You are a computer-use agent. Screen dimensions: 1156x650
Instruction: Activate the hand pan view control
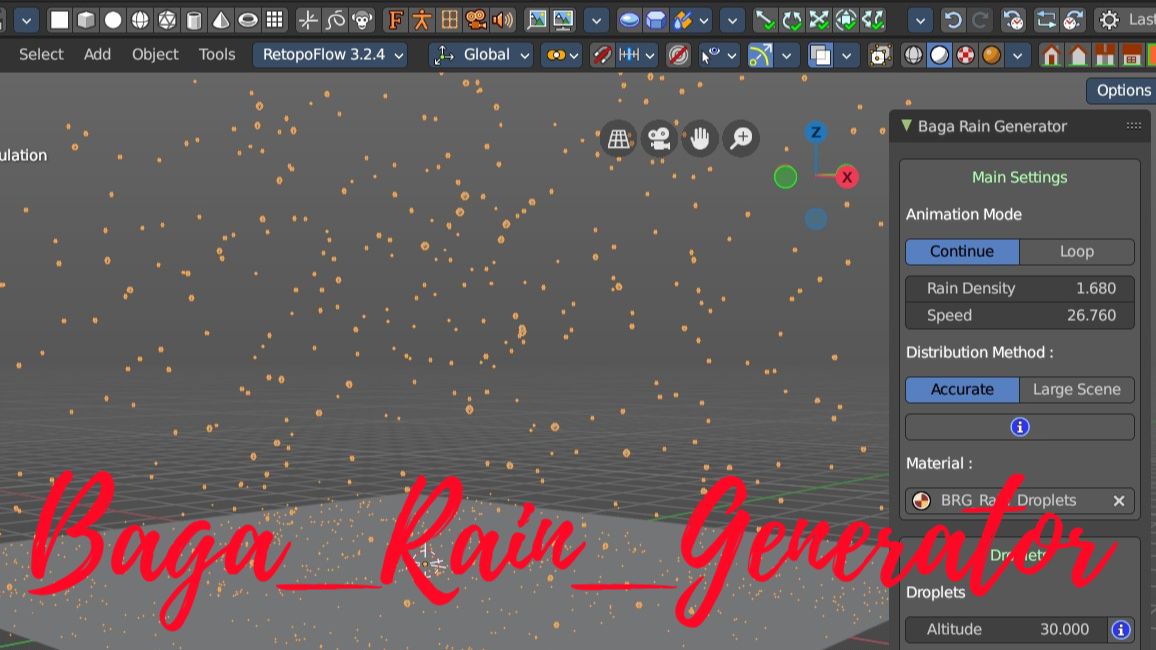(x=700, y=138)
